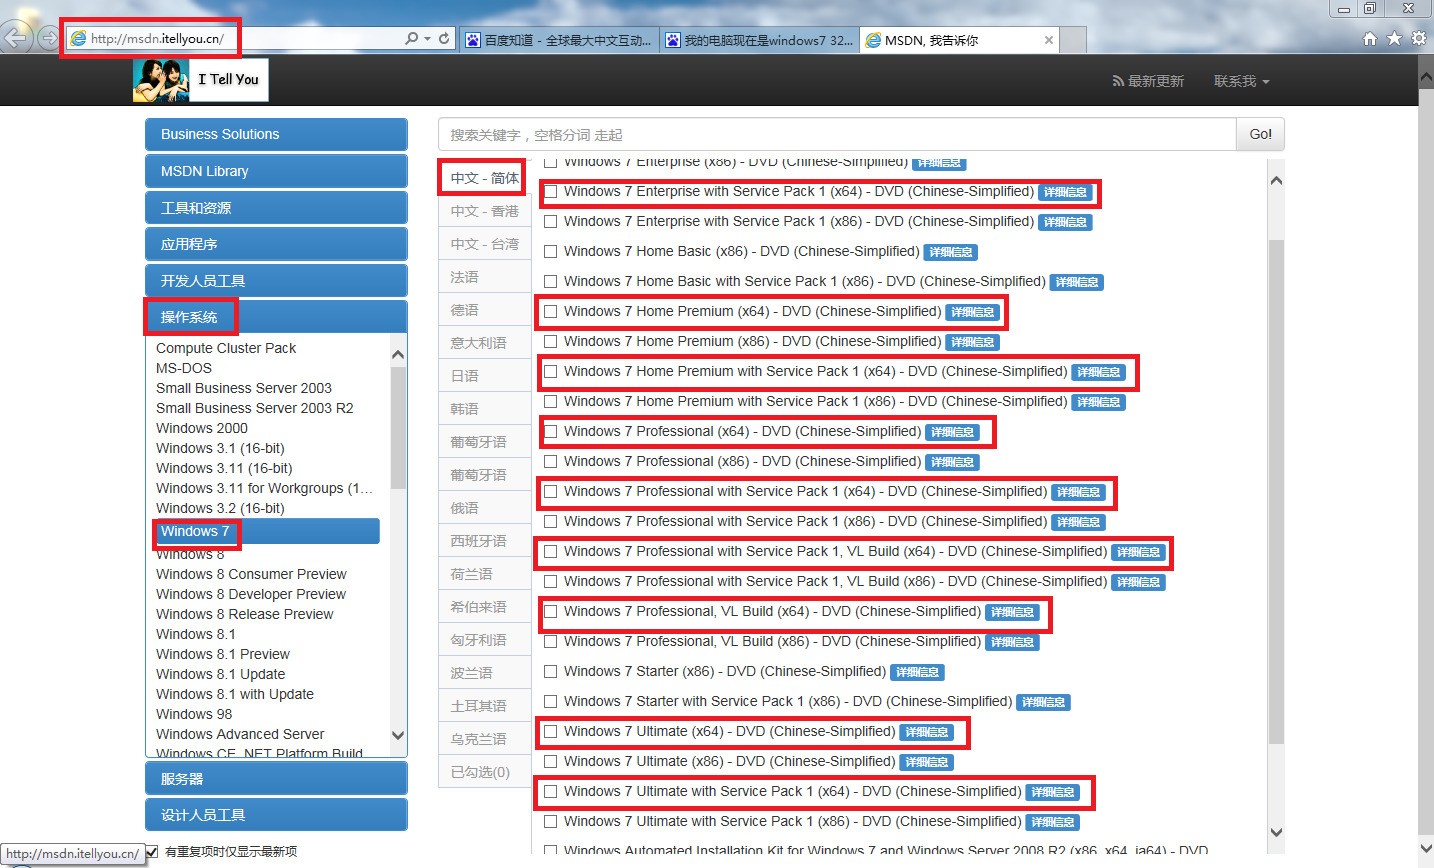Click the browser Back arrow button
The width and height of the screenshot is (1434, 868).
click(x=15, y=39)
